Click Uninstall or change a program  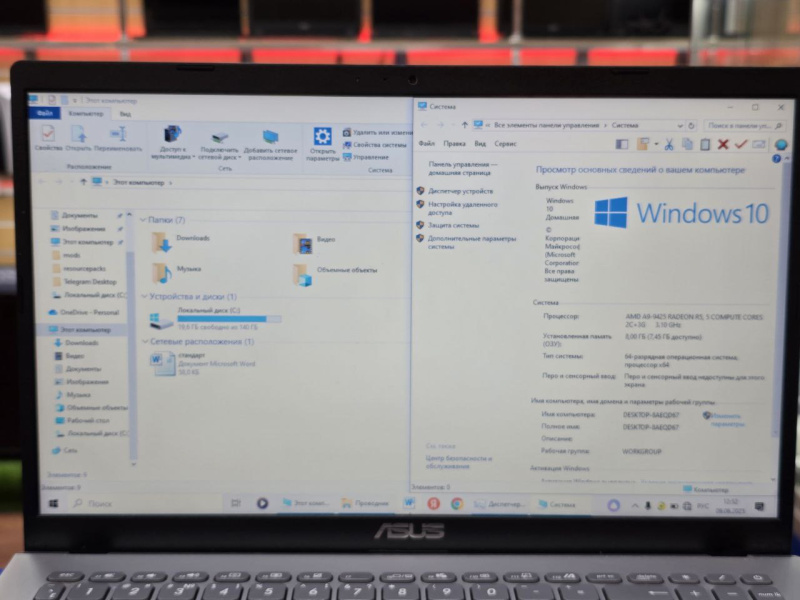click(x=378, y=133)
